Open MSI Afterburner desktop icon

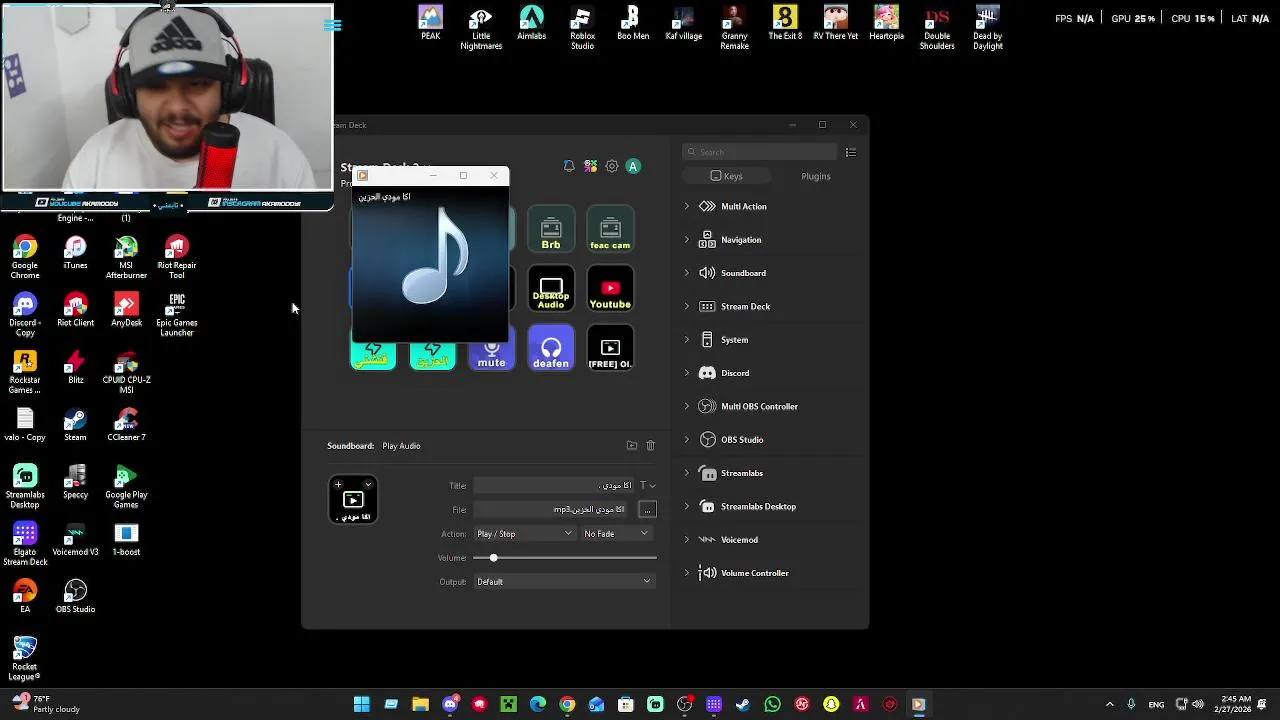coord(126,258)
